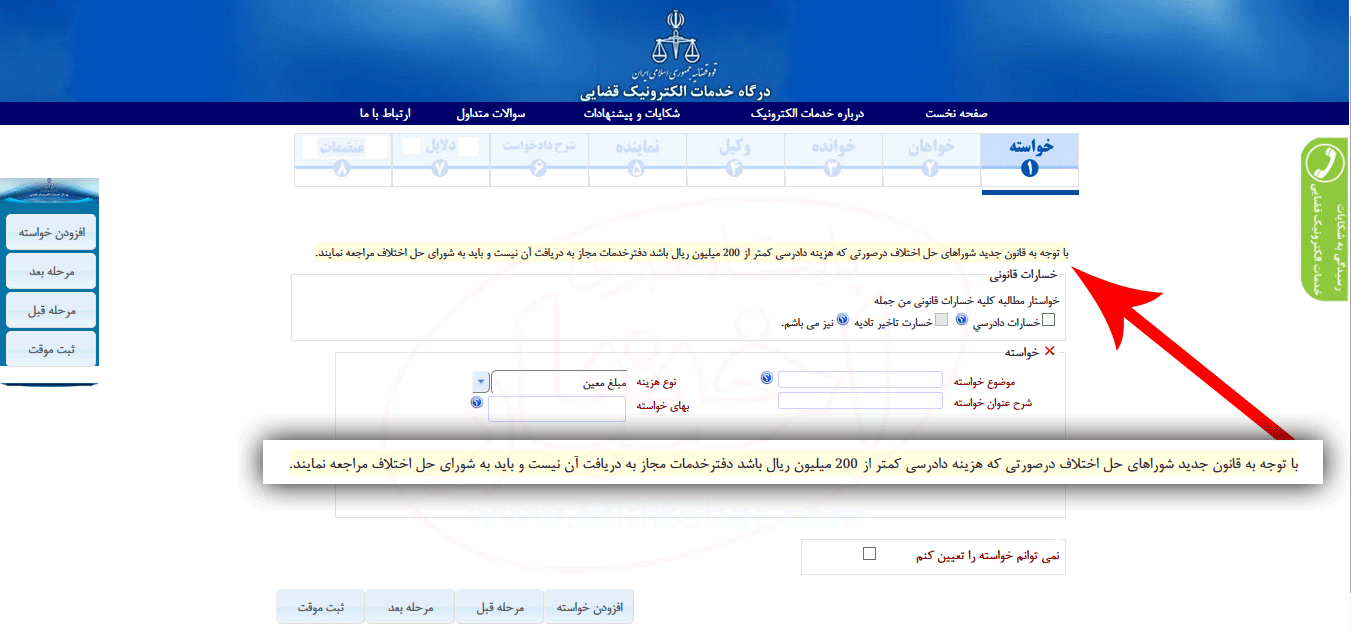Click bottom مرحله بعد button
The height and width of the screenshot is (629, 1351).
click(410, 607)
